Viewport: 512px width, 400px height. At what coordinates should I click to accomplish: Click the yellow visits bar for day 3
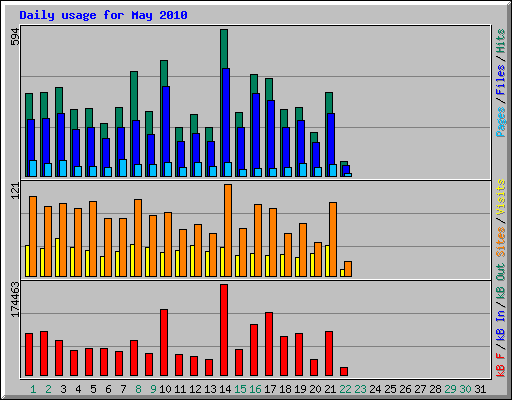point(57,257)
